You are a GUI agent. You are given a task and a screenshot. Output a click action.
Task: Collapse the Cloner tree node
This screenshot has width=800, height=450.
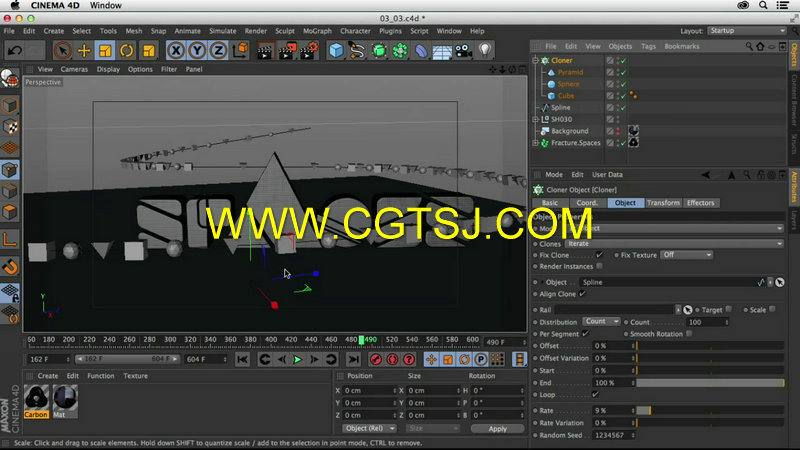tap(535, 60)
